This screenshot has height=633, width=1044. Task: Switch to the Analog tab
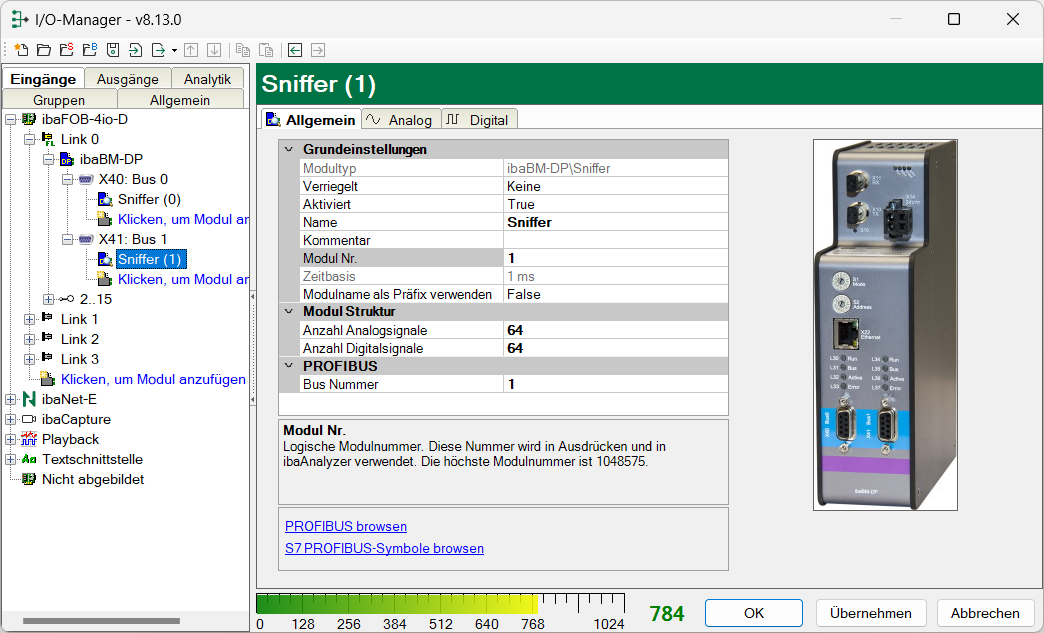pyautogui.click(x=401, y=119)
